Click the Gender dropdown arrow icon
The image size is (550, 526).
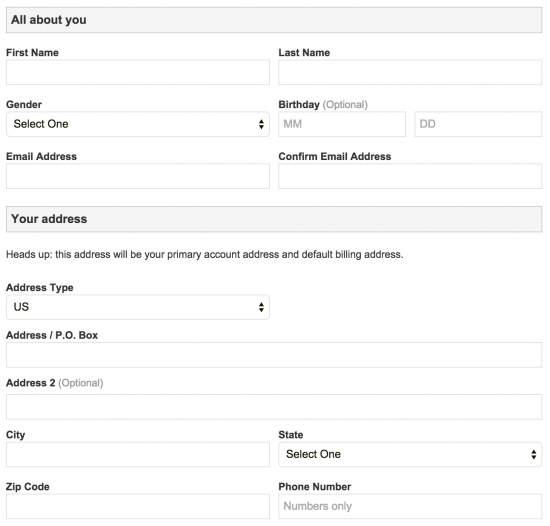pos(261,124)
